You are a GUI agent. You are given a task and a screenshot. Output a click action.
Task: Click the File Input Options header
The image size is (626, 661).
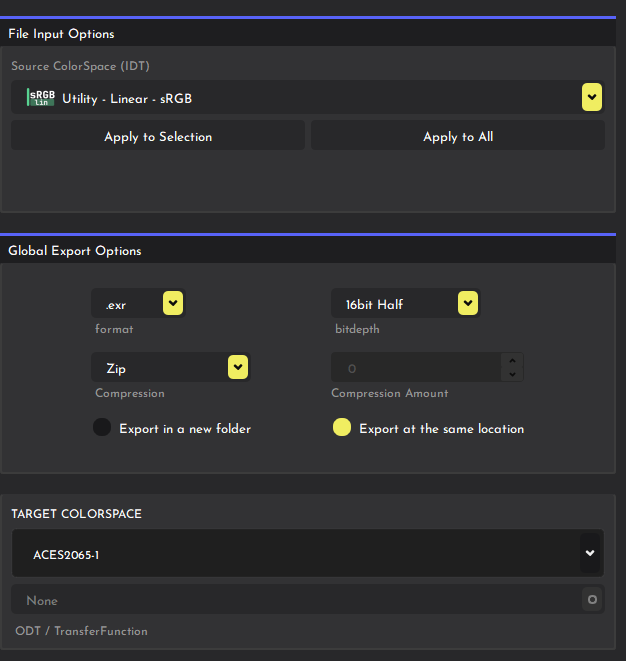tap(62, 34)
